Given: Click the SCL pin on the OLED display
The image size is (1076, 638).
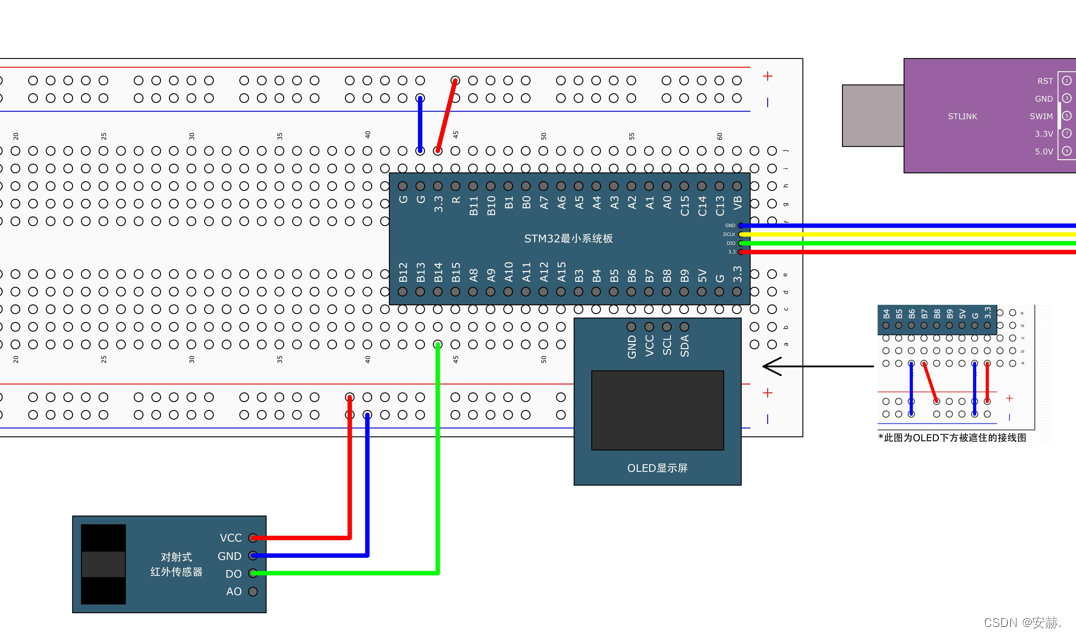Looking at the screenshot, I should click(x=667, y=326).
